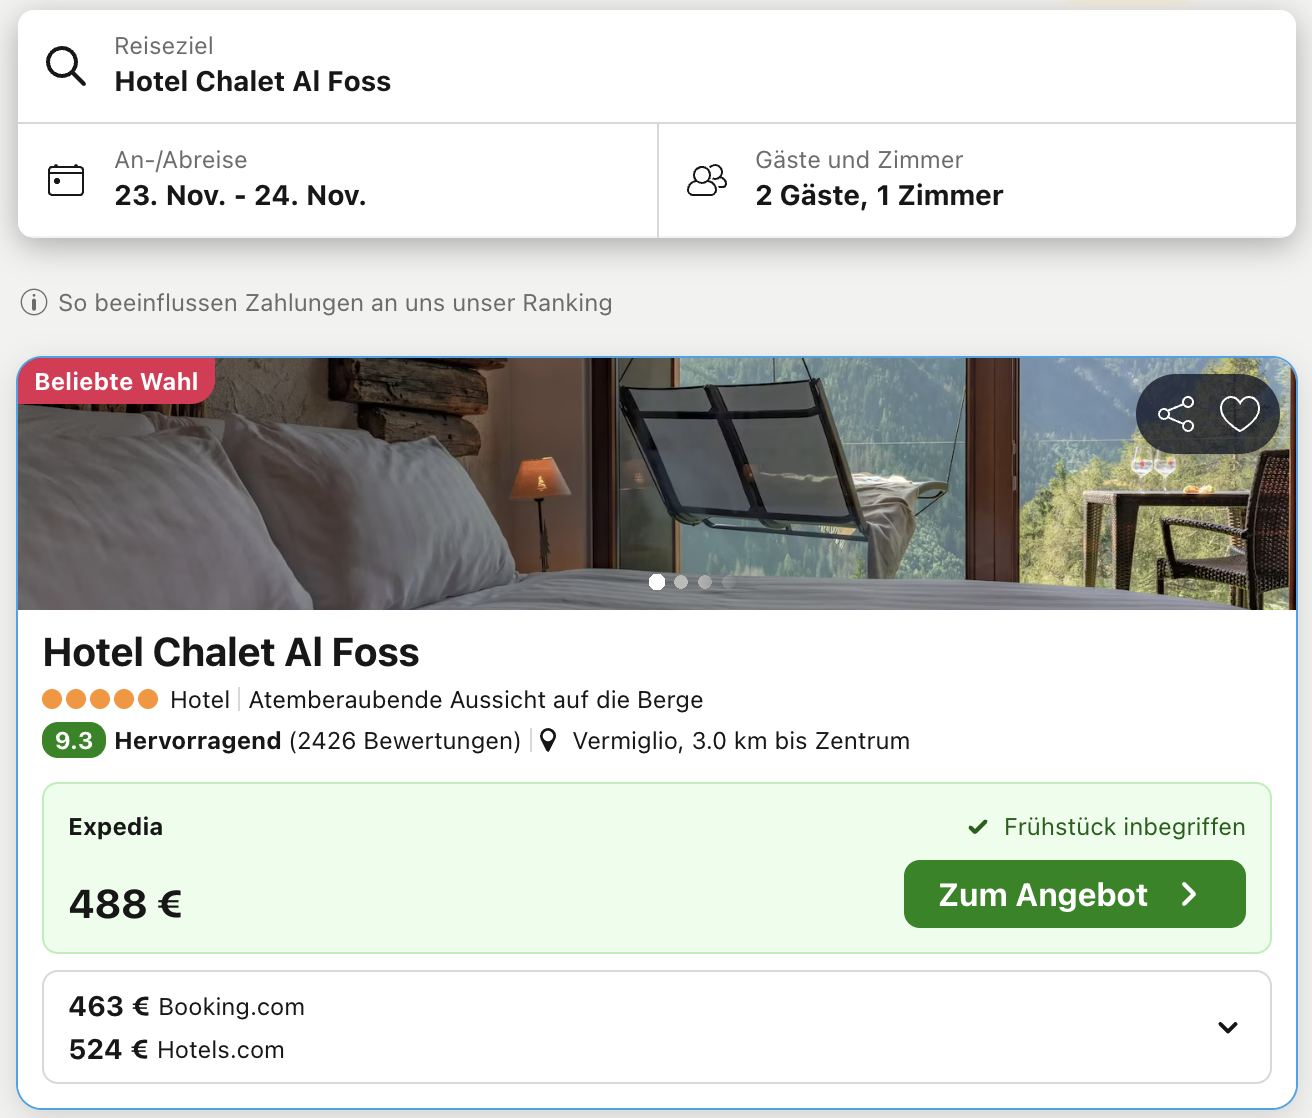Open the Hotel Chalet Al Foss title
Screen dimensions: 1312x1118
click(x=231, y=652)
